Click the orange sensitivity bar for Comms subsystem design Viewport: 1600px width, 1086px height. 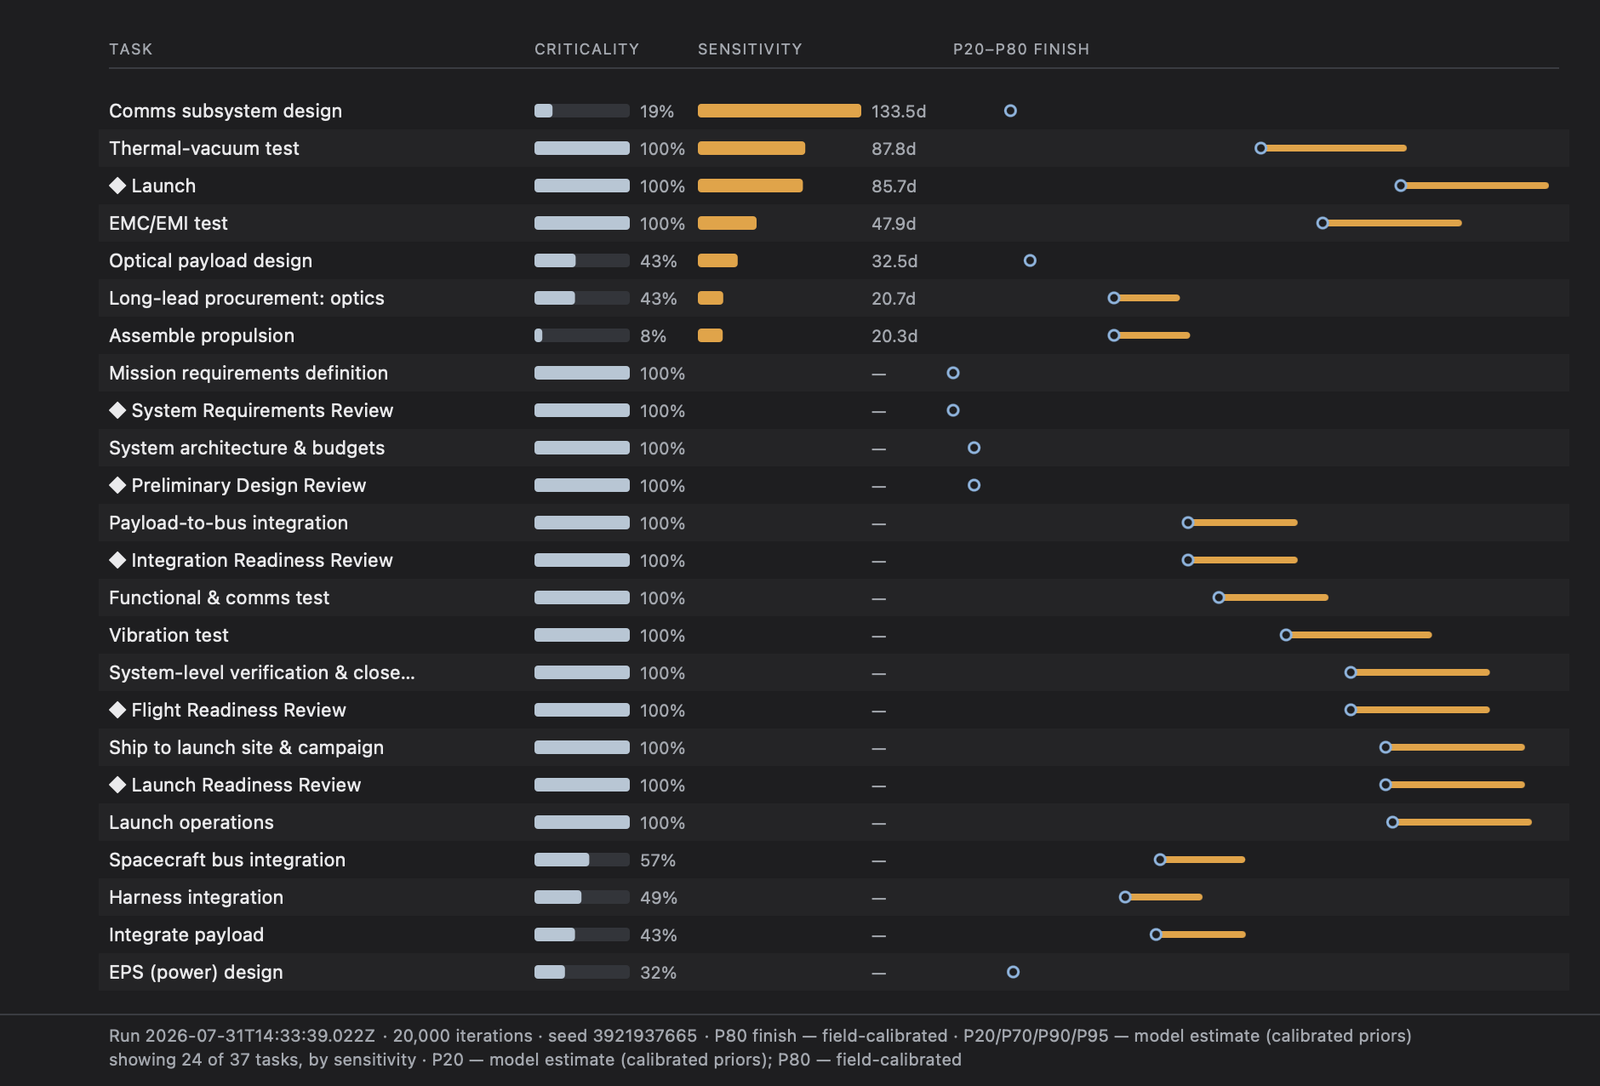779,111
